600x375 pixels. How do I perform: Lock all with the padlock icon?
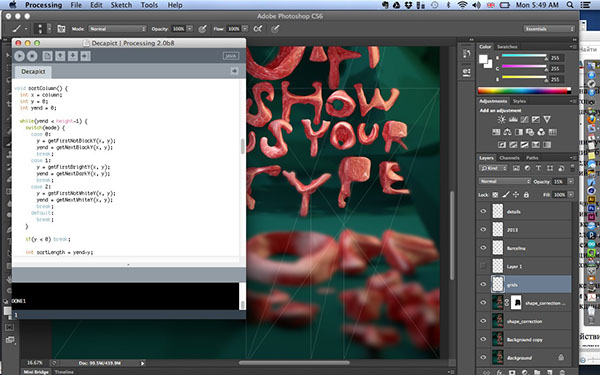coord(527,195)
